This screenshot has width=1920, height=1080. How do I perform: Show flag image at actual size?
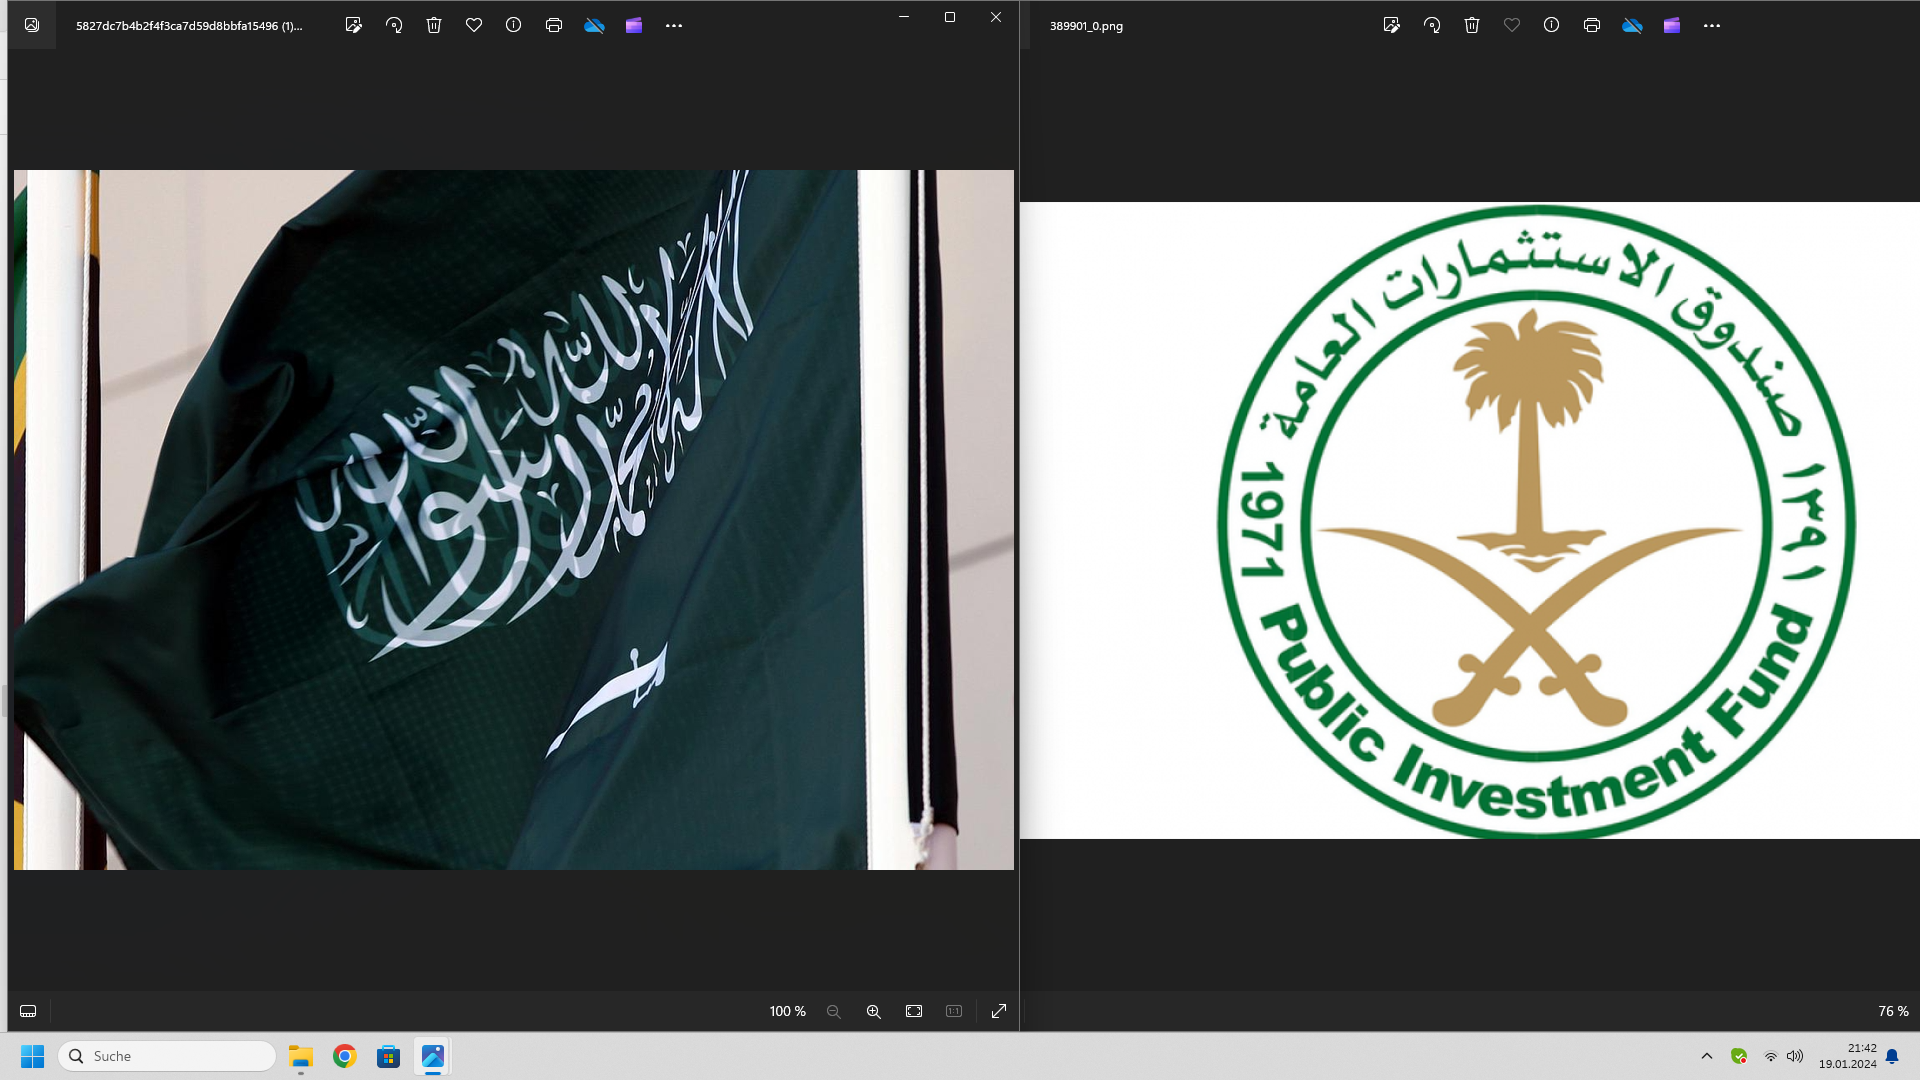click(x=954, y=1011)
